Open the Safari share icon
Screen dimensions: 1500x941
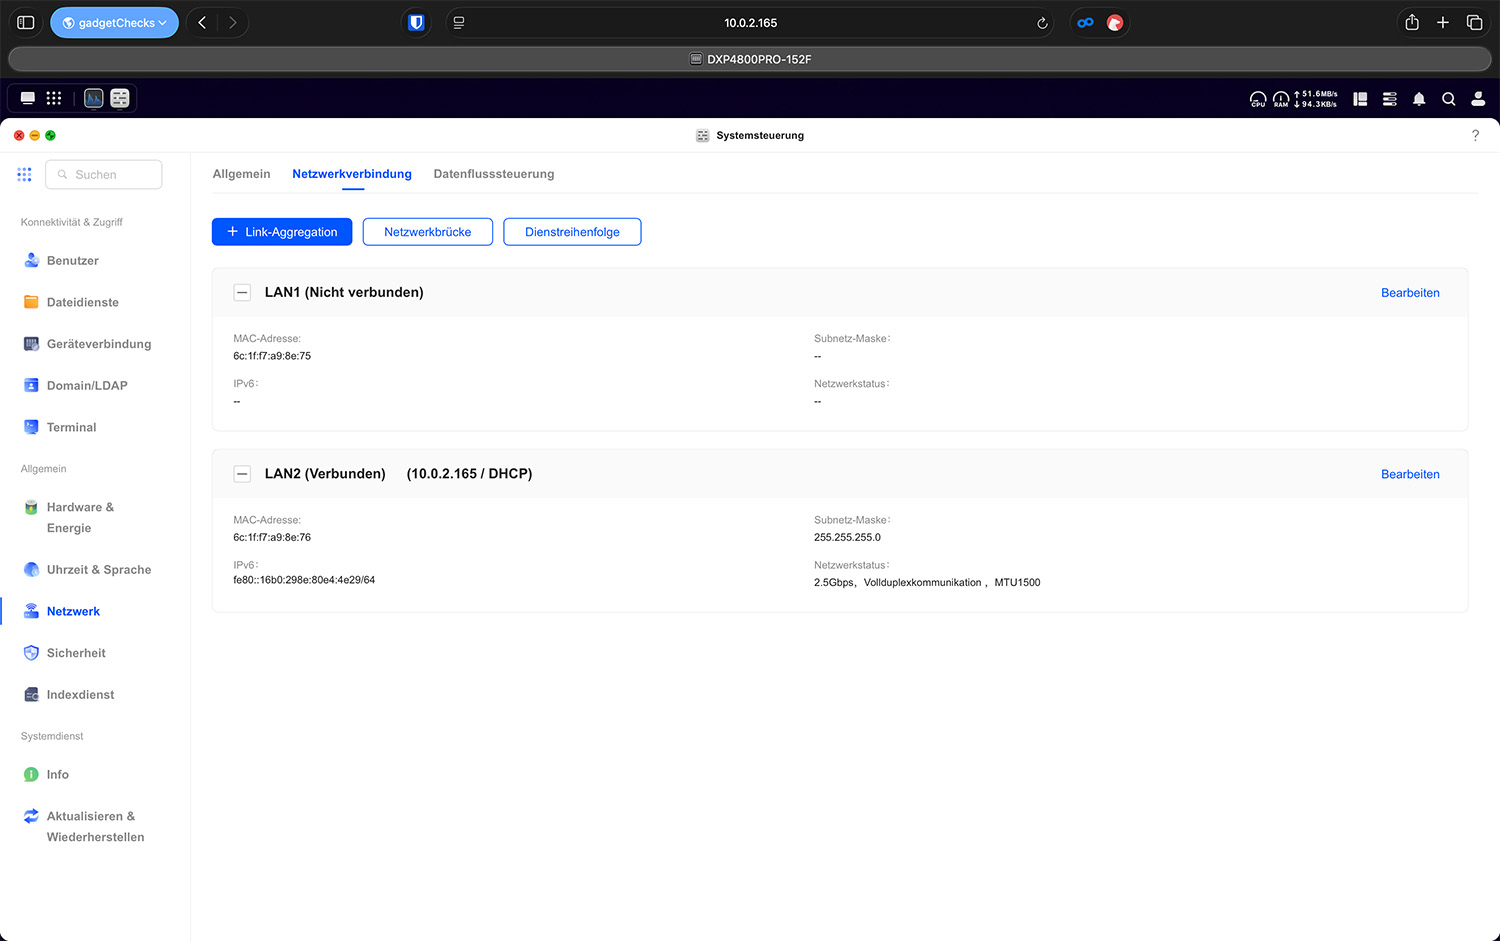pyautogui.click(x=1411, y=23)
